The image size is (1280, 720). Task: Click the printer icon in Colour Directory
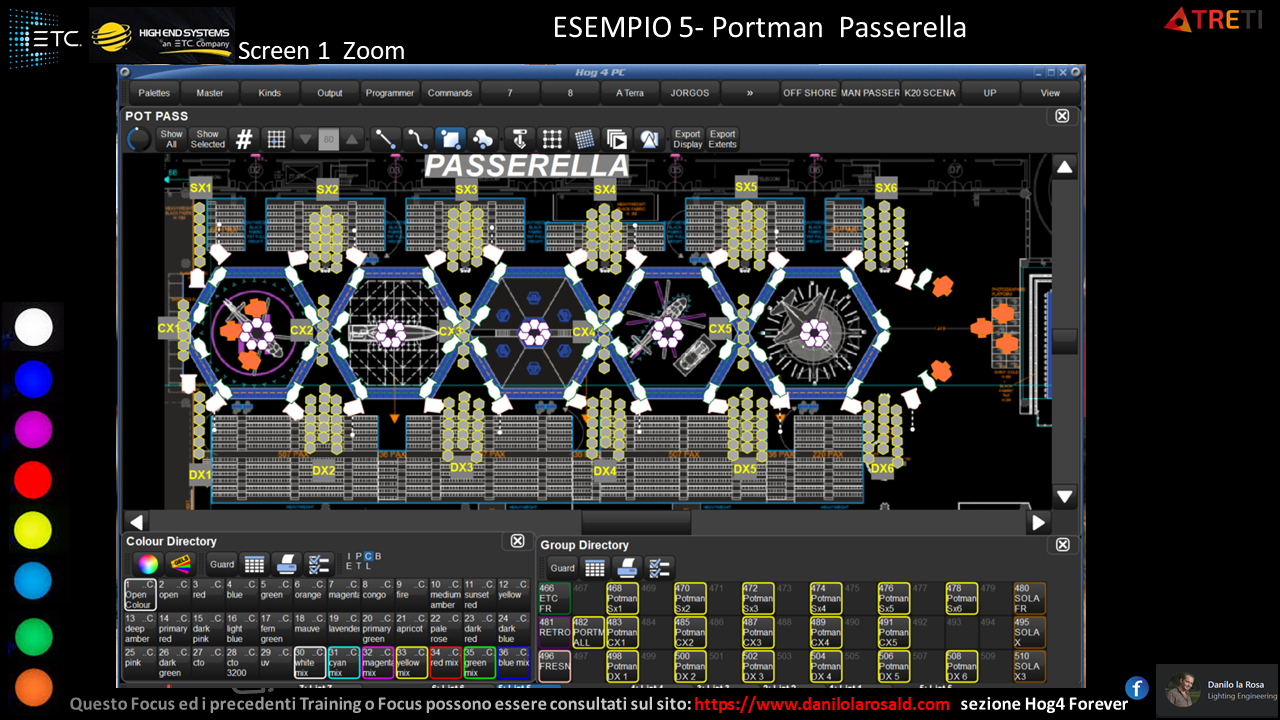coord(286,564)
